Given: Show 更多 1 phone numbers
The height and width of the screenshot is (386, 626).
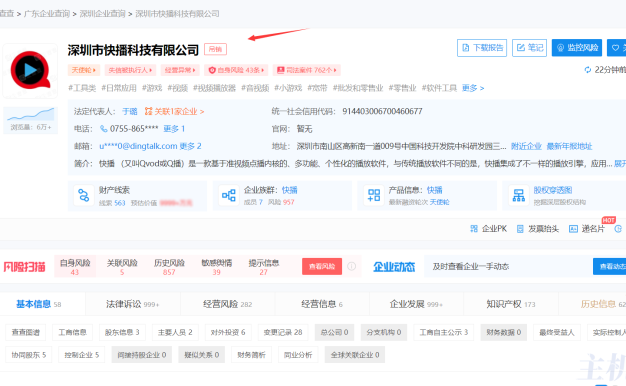Looking at the screenshot, I should (x=174, y=129).
